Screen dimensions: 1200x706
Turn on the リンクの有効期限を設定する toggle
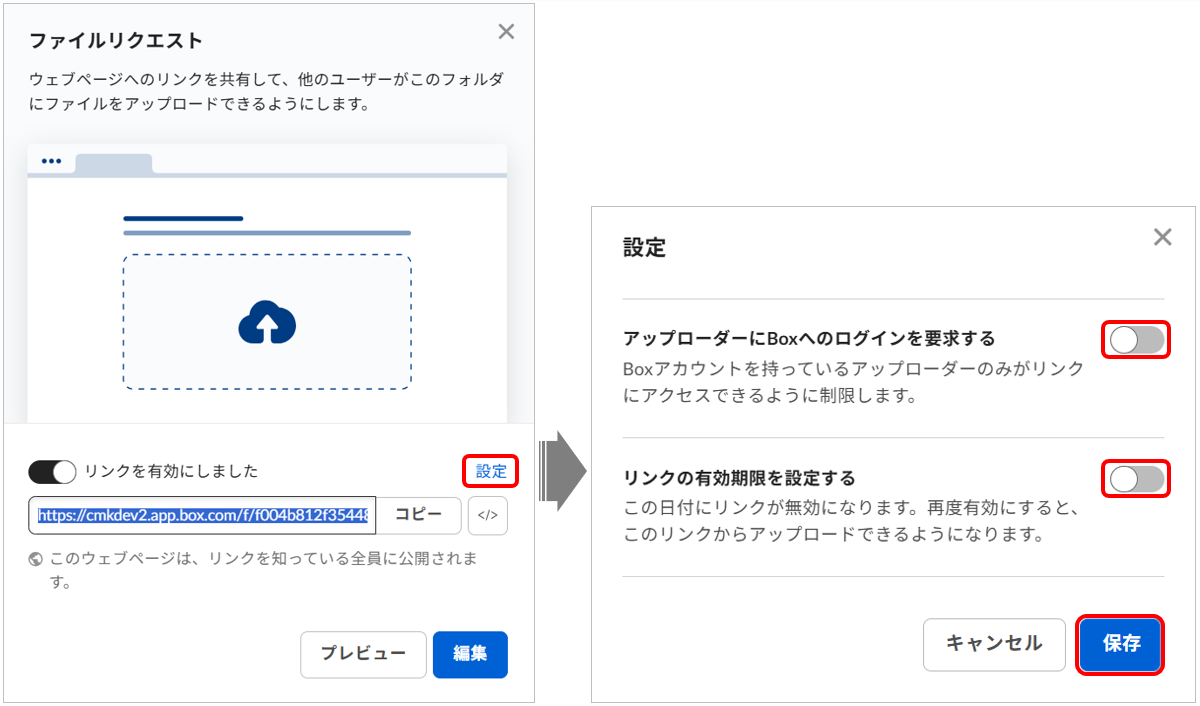coord(1137,480)
